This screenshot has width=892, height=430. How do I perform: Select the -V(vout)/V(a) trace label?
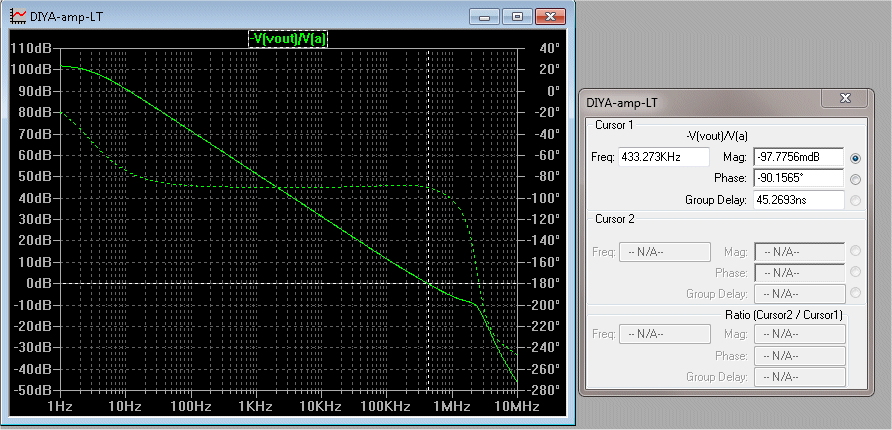(288, 39)
